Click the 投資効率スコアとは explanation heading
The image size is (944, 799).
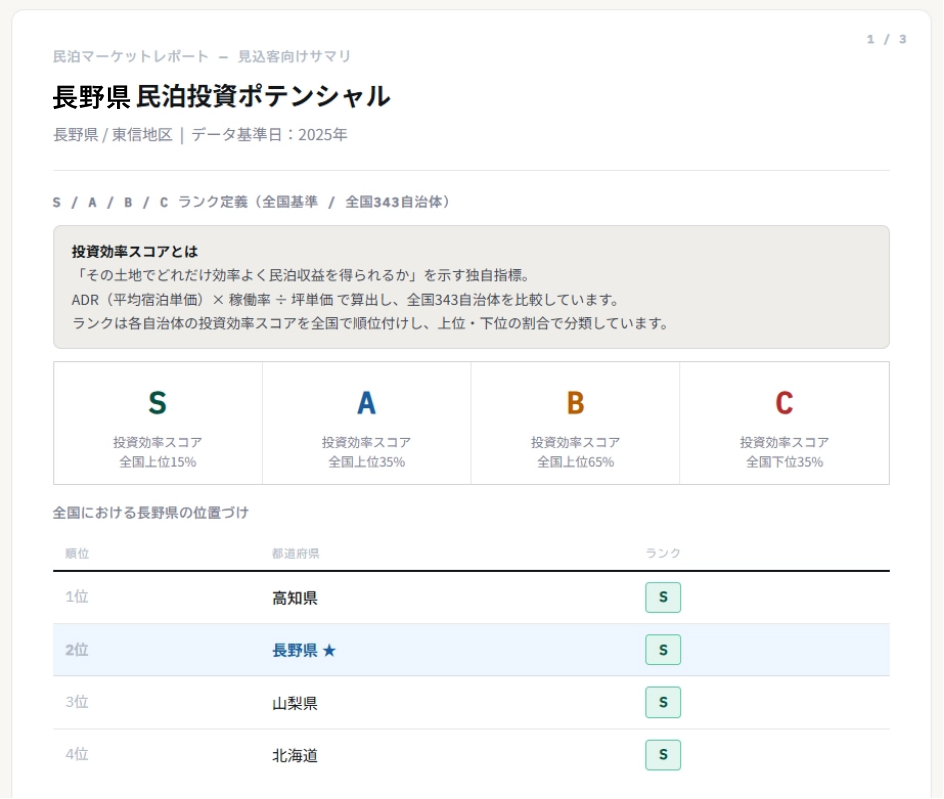[135, 252]
